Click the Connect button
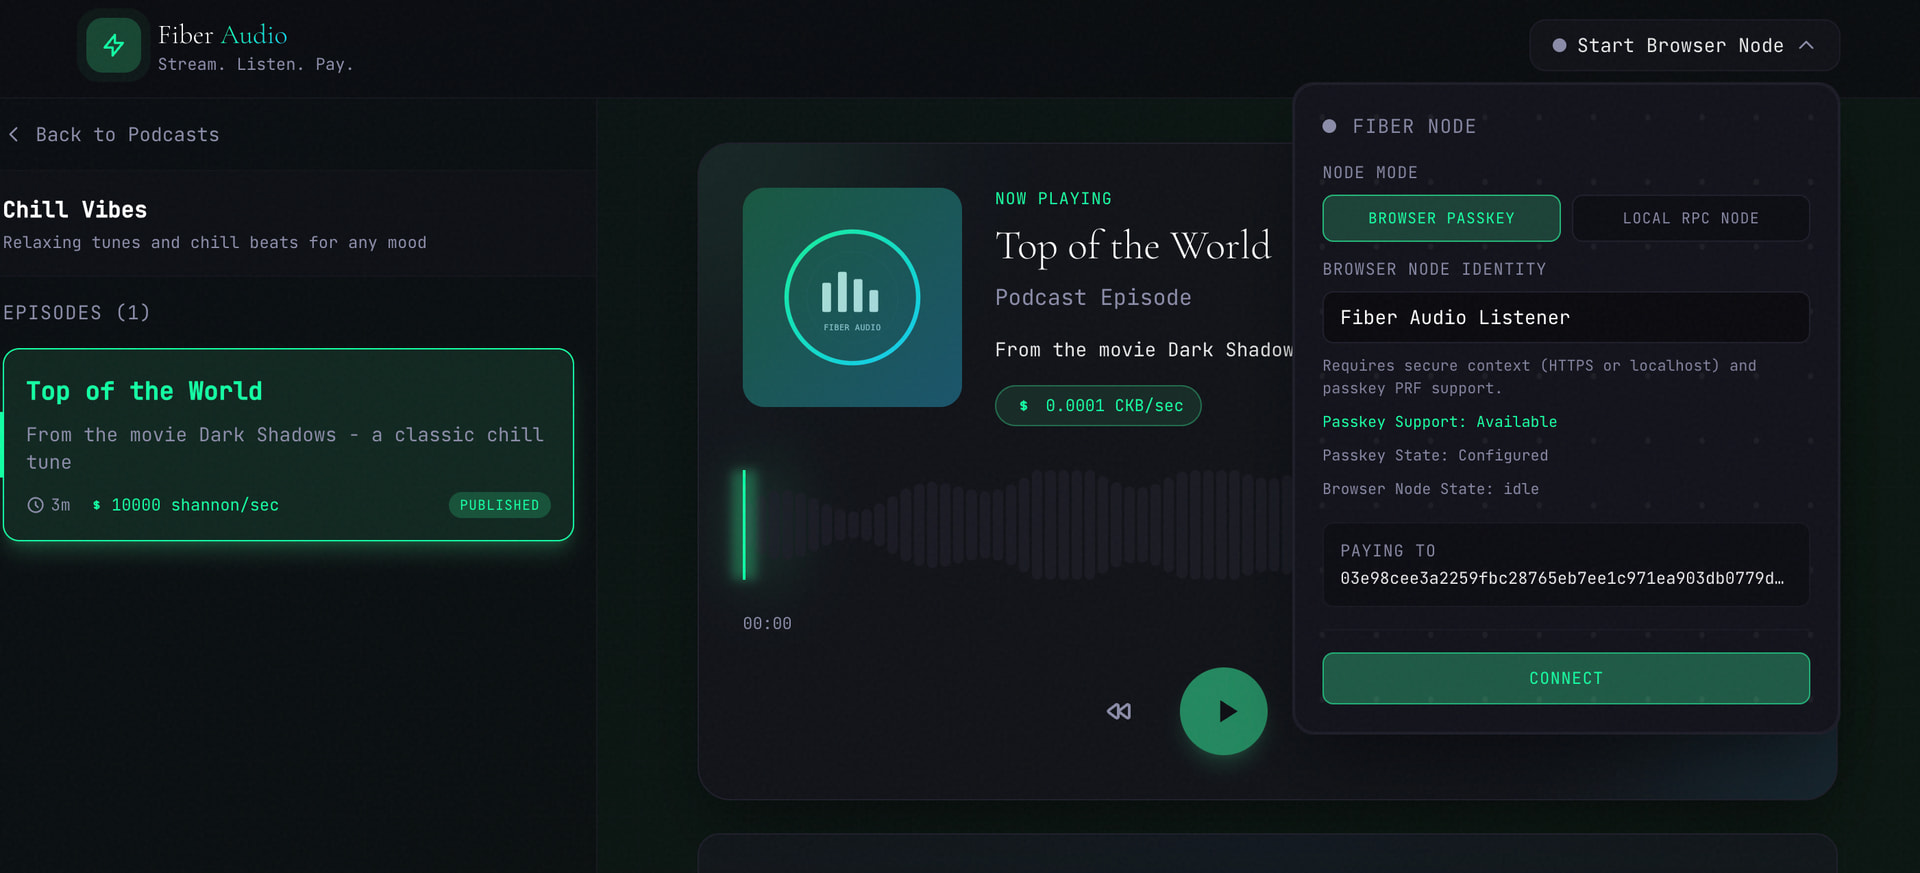The width and height of the screenshot is (1920, 873). 1565,678
